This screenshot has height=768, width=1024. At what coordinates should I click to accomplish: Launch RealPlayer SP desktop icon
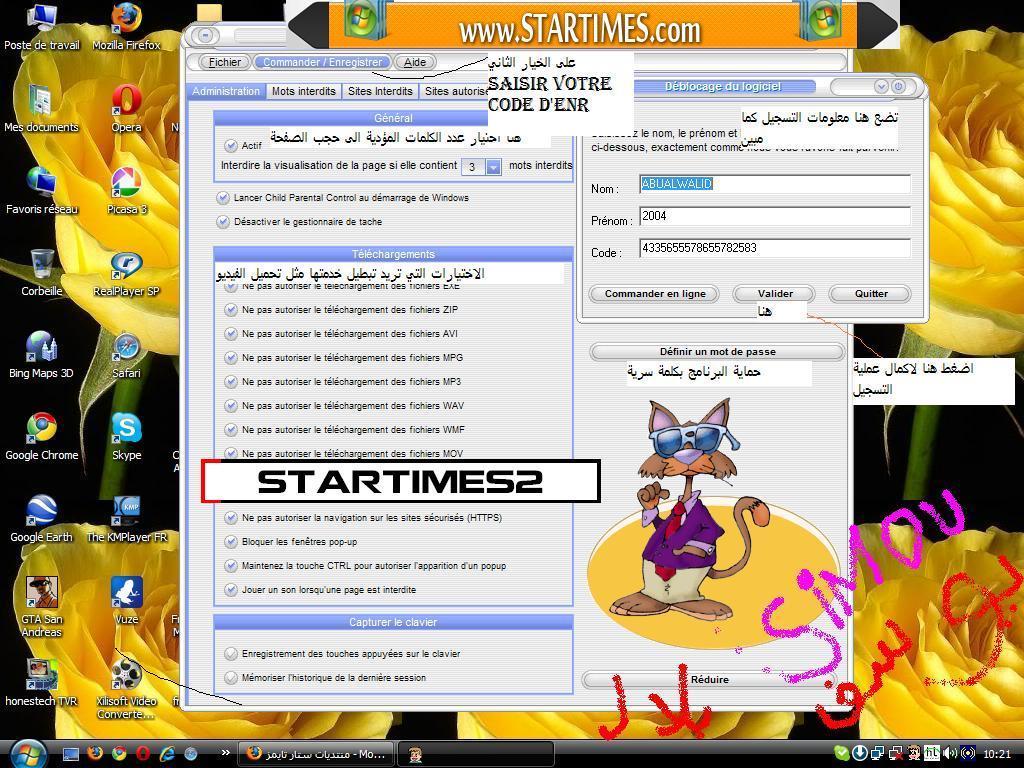tap(126, 272)
